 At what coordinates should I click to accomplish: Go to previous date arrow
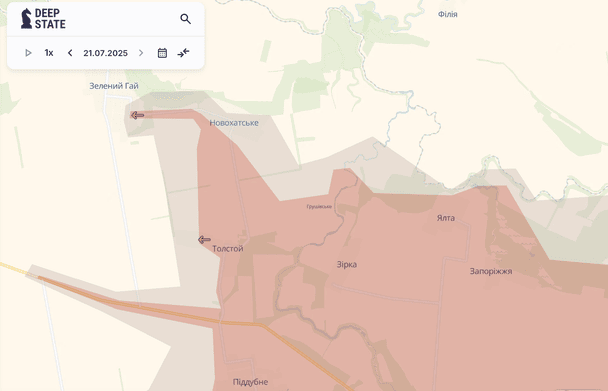pos(70,53)
